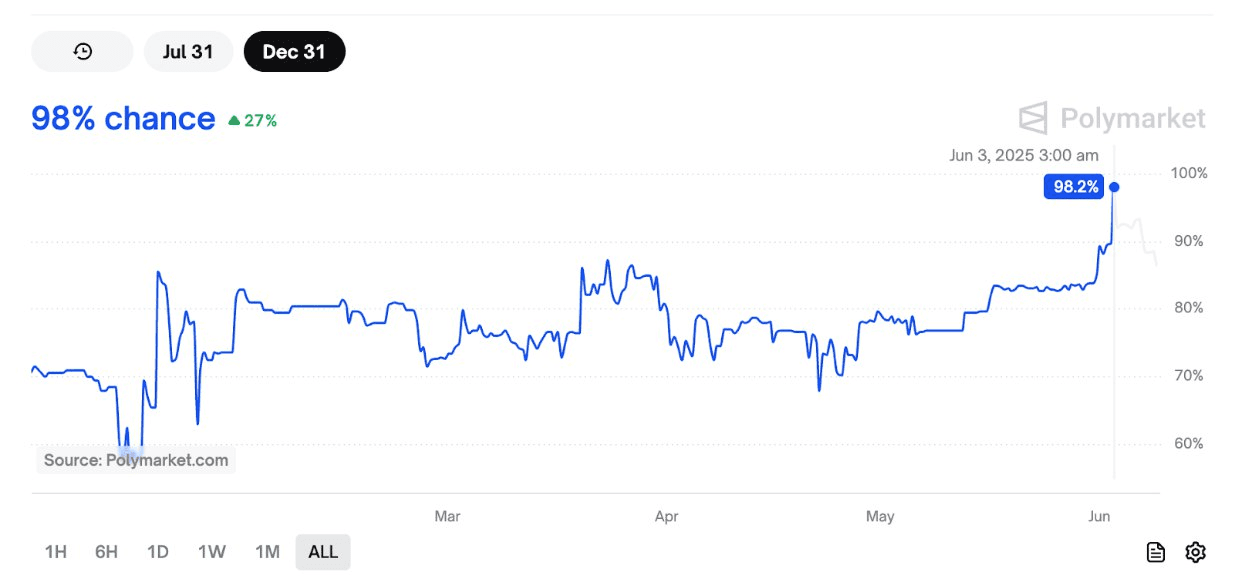Select the Jul 31 date tab
1254x582 pixels.
(x=188, y=52)
